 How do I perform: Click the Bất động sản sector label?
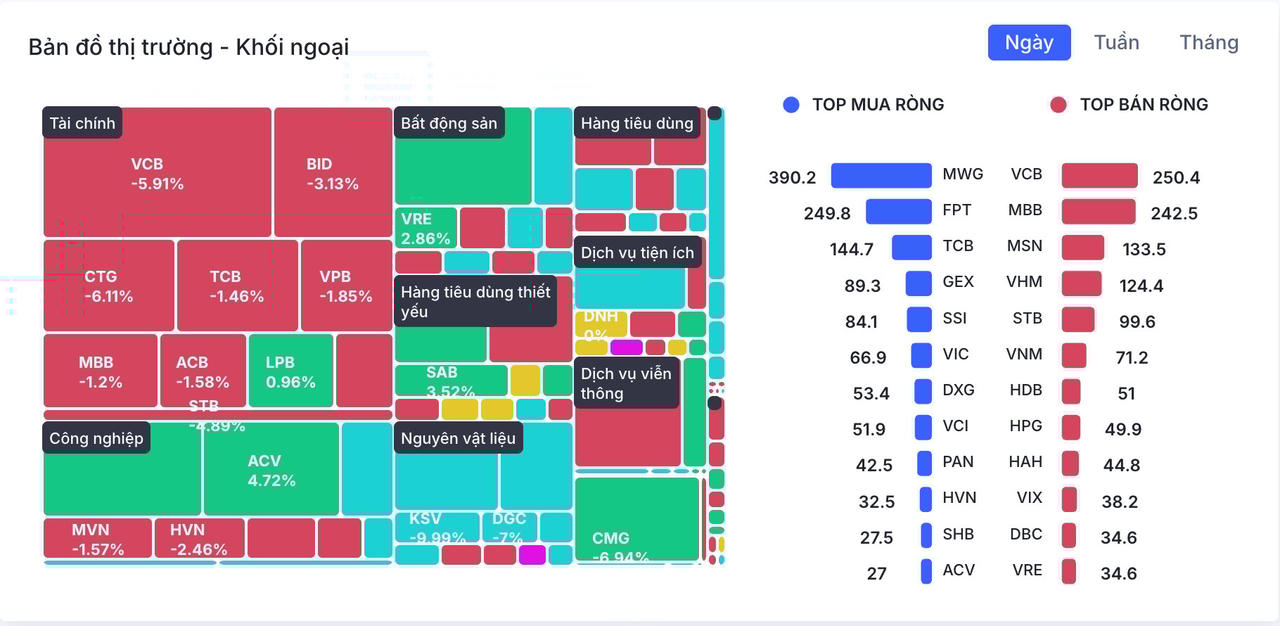pyautogui.click(x=449, y=123)
